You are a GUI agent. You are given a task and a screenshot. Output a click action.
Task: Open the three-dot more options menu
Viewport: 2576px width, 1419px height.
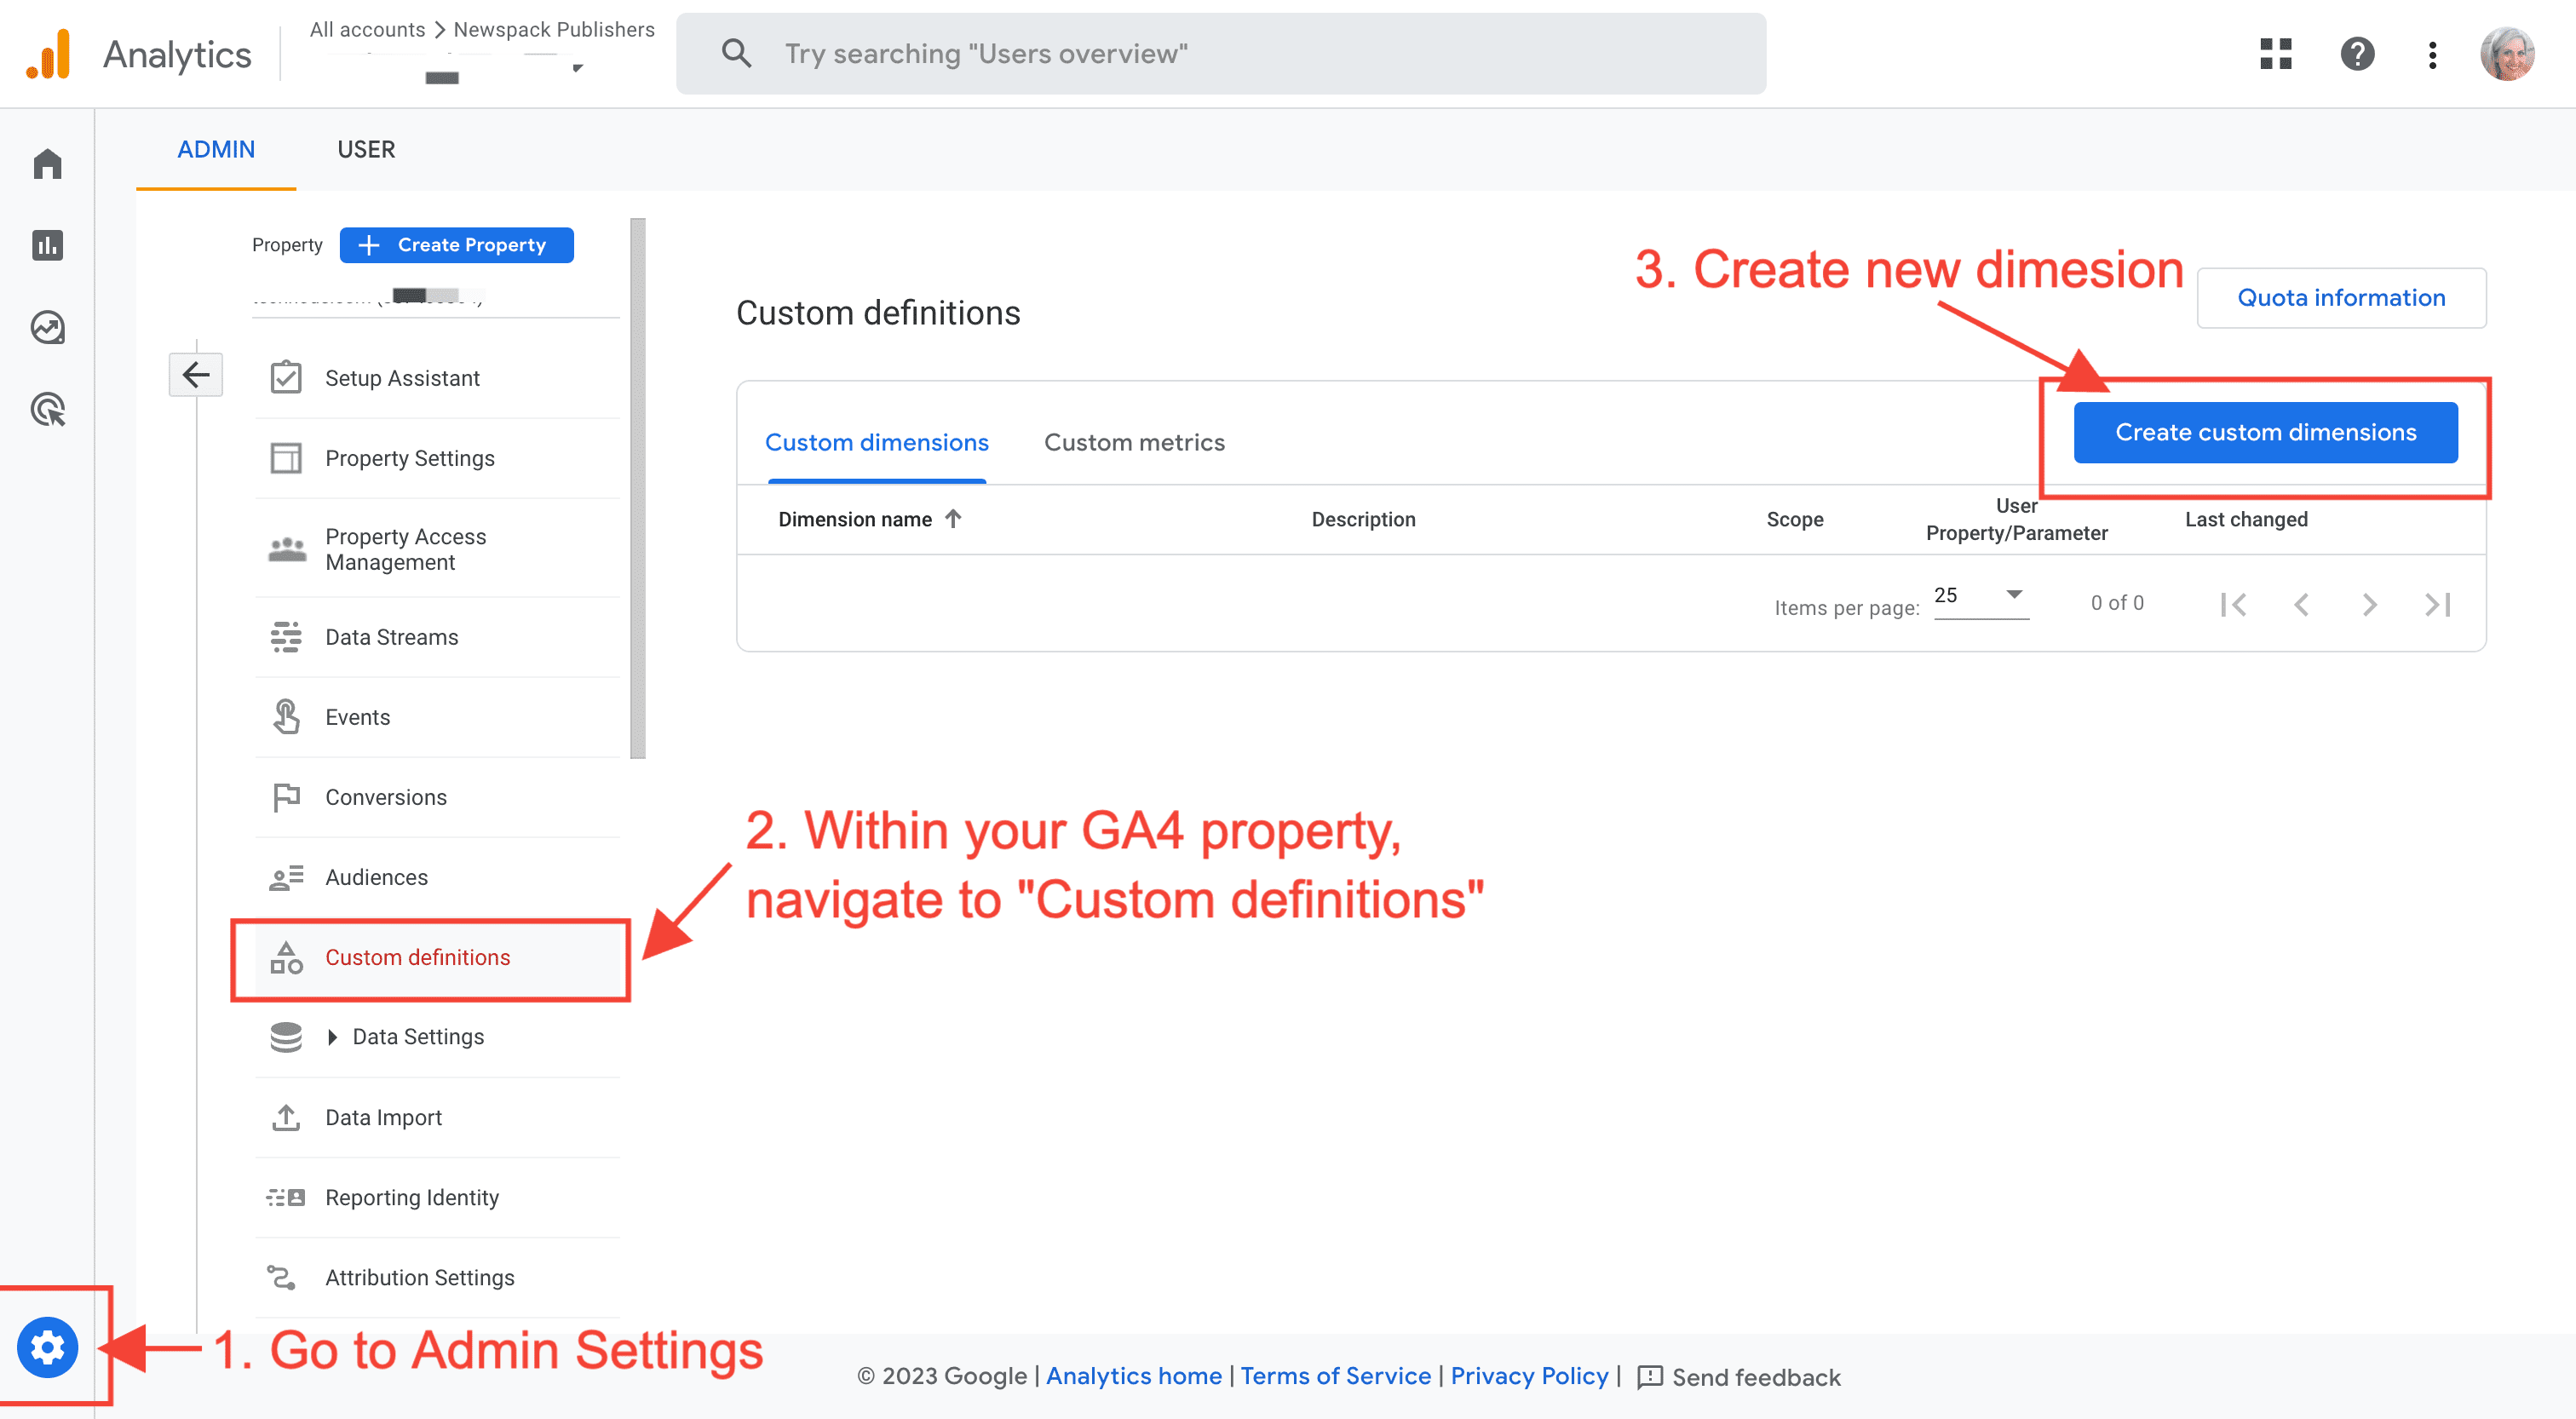[x=2432, y=54]
